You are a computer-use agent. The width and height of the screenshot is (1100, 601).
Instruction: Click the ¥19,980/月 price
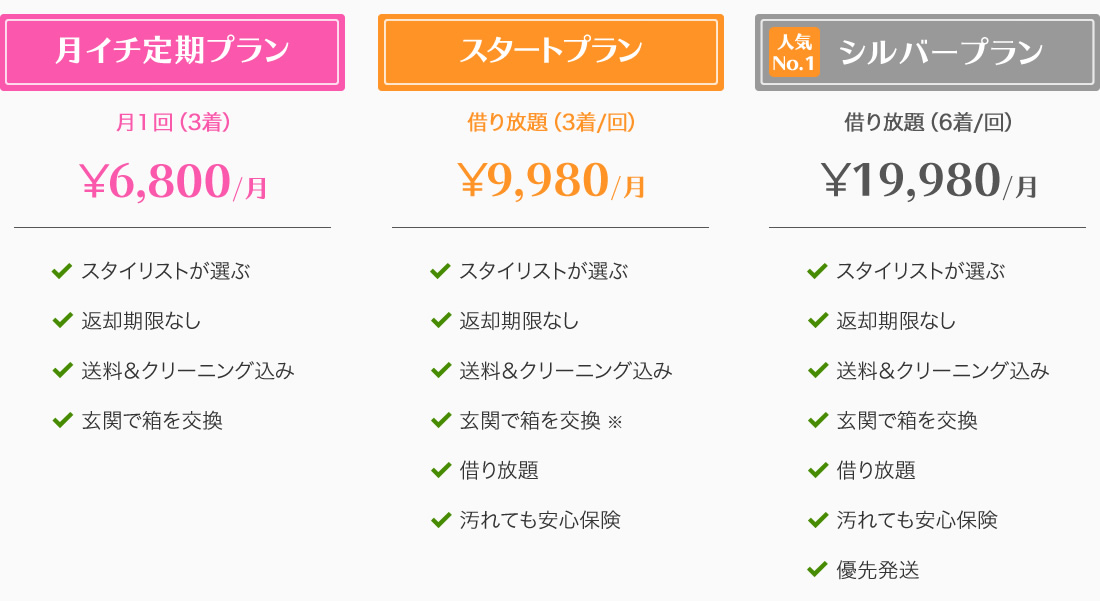point(928,180)
